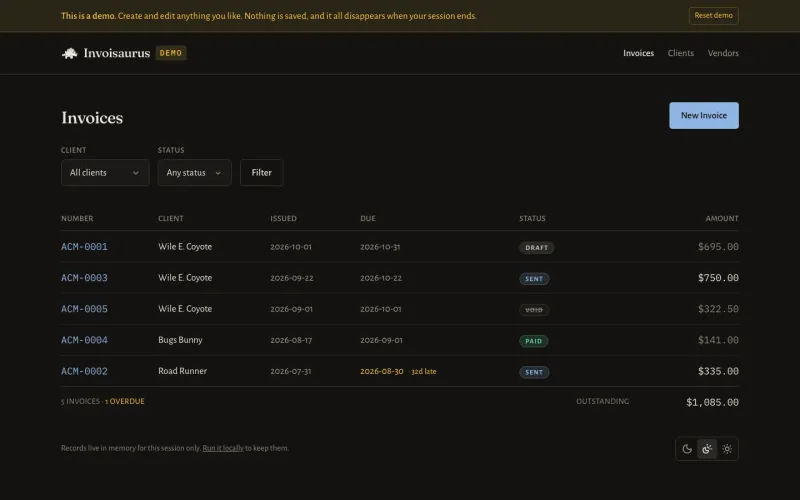
Task: Click the DRAFT status badge
Action: coord(536,247)
